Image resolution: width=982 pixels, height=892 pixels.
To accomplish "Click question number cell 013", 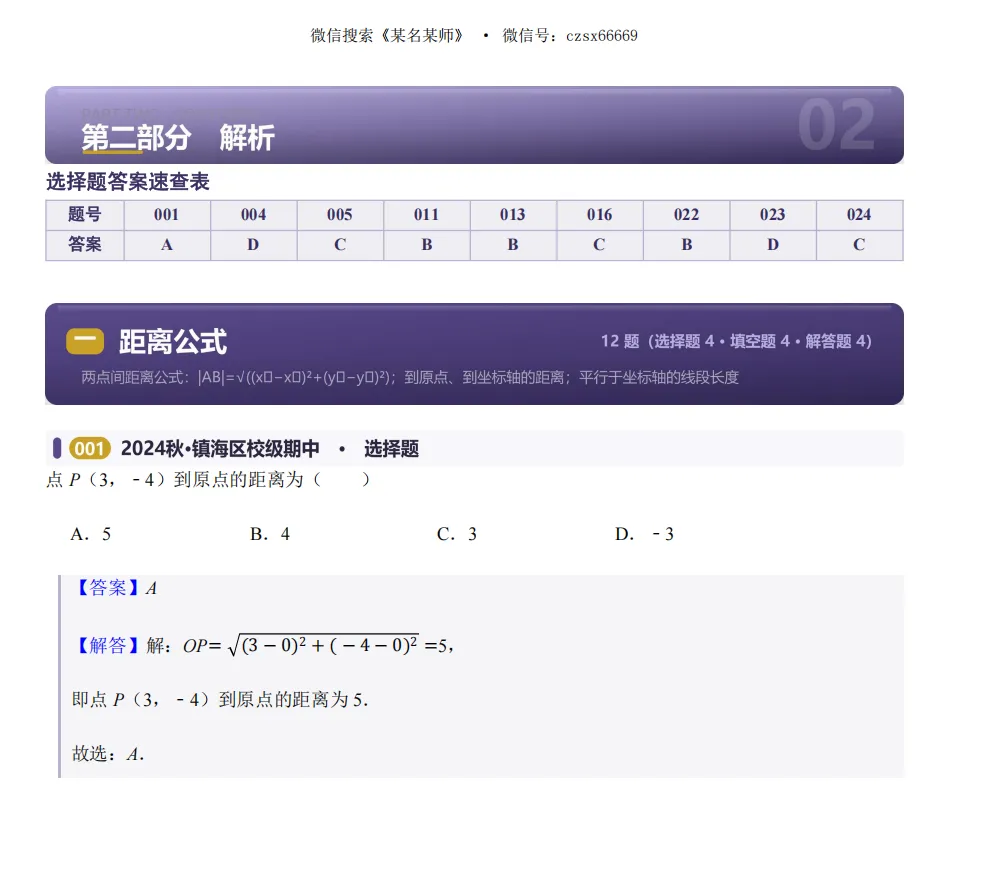I will (513, 215).
